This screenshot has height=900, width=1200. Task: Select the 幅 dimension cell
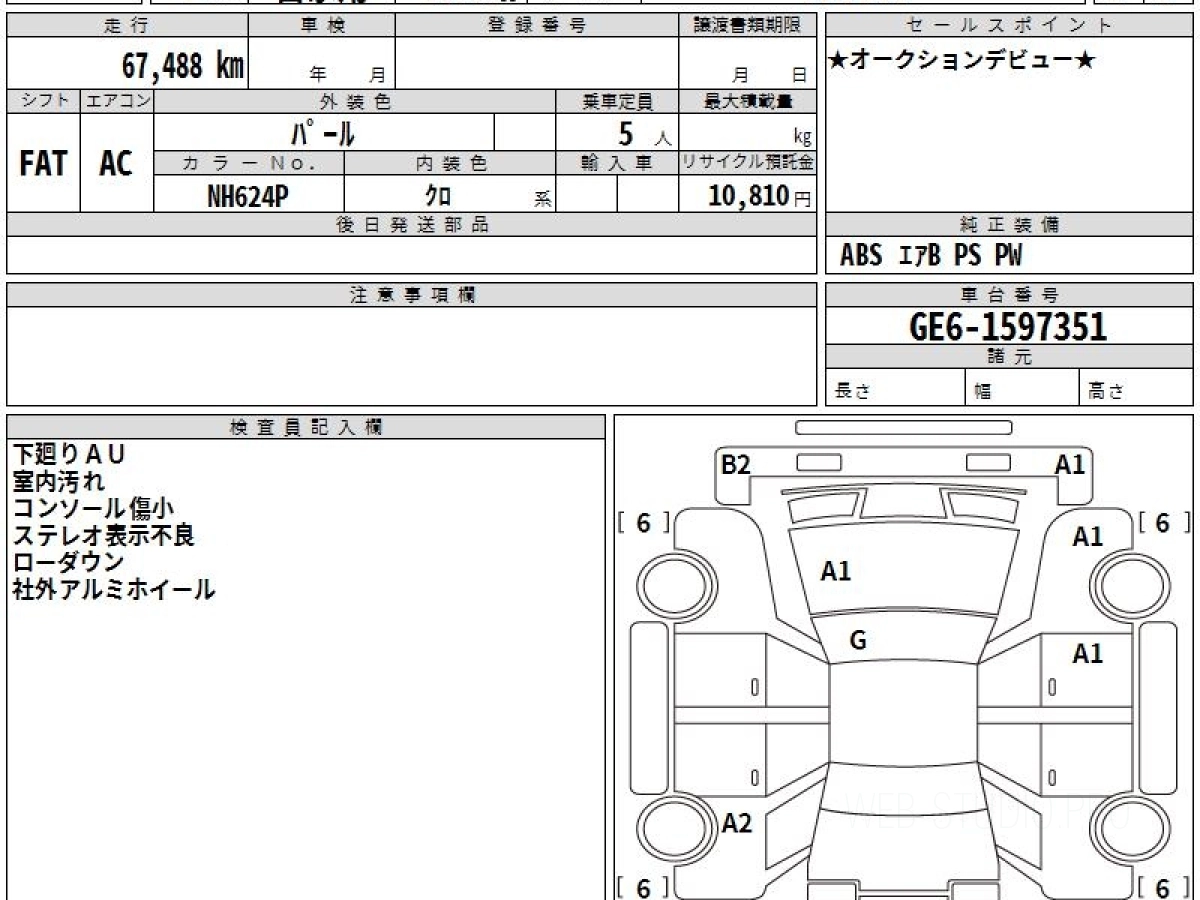[1023, 389]
